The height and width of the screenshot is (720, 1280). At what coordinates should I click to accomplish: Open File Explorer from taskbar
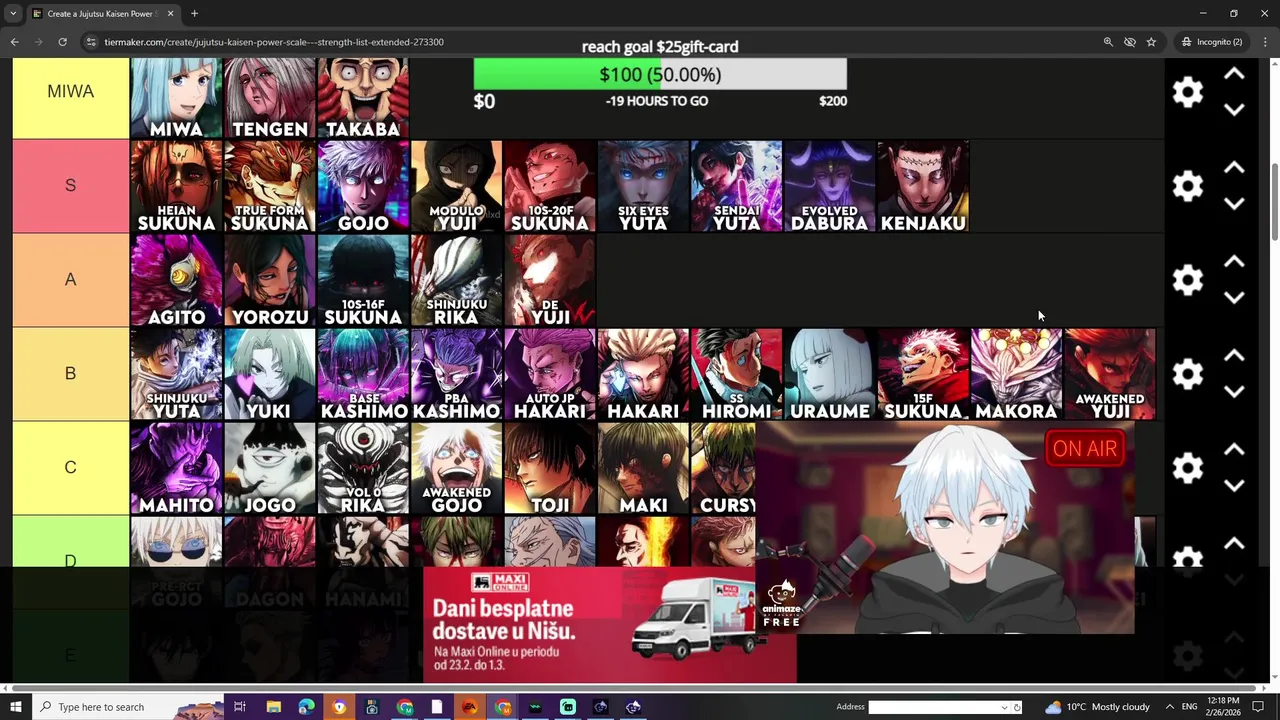pyautogui.click(x=273, y=707)
